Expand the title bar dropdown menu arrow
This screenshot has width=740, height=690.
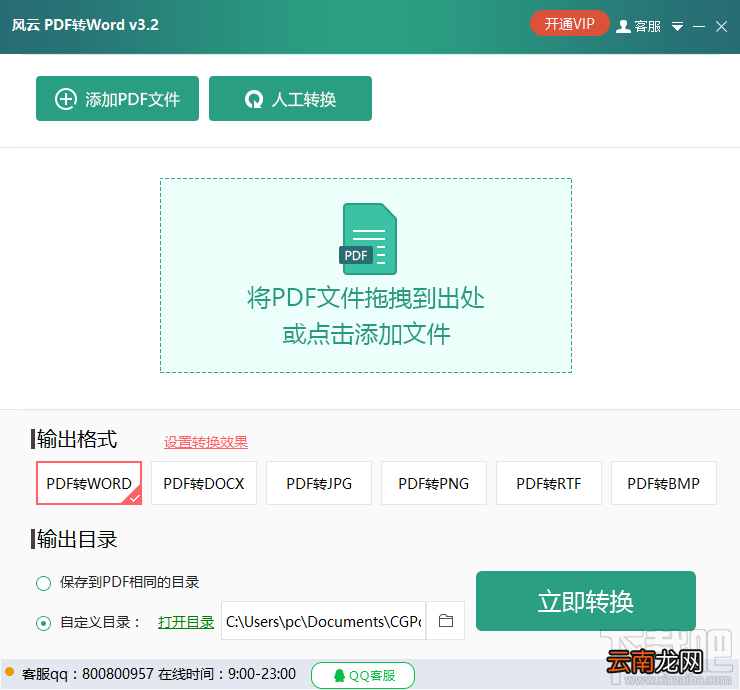point(677,26)
